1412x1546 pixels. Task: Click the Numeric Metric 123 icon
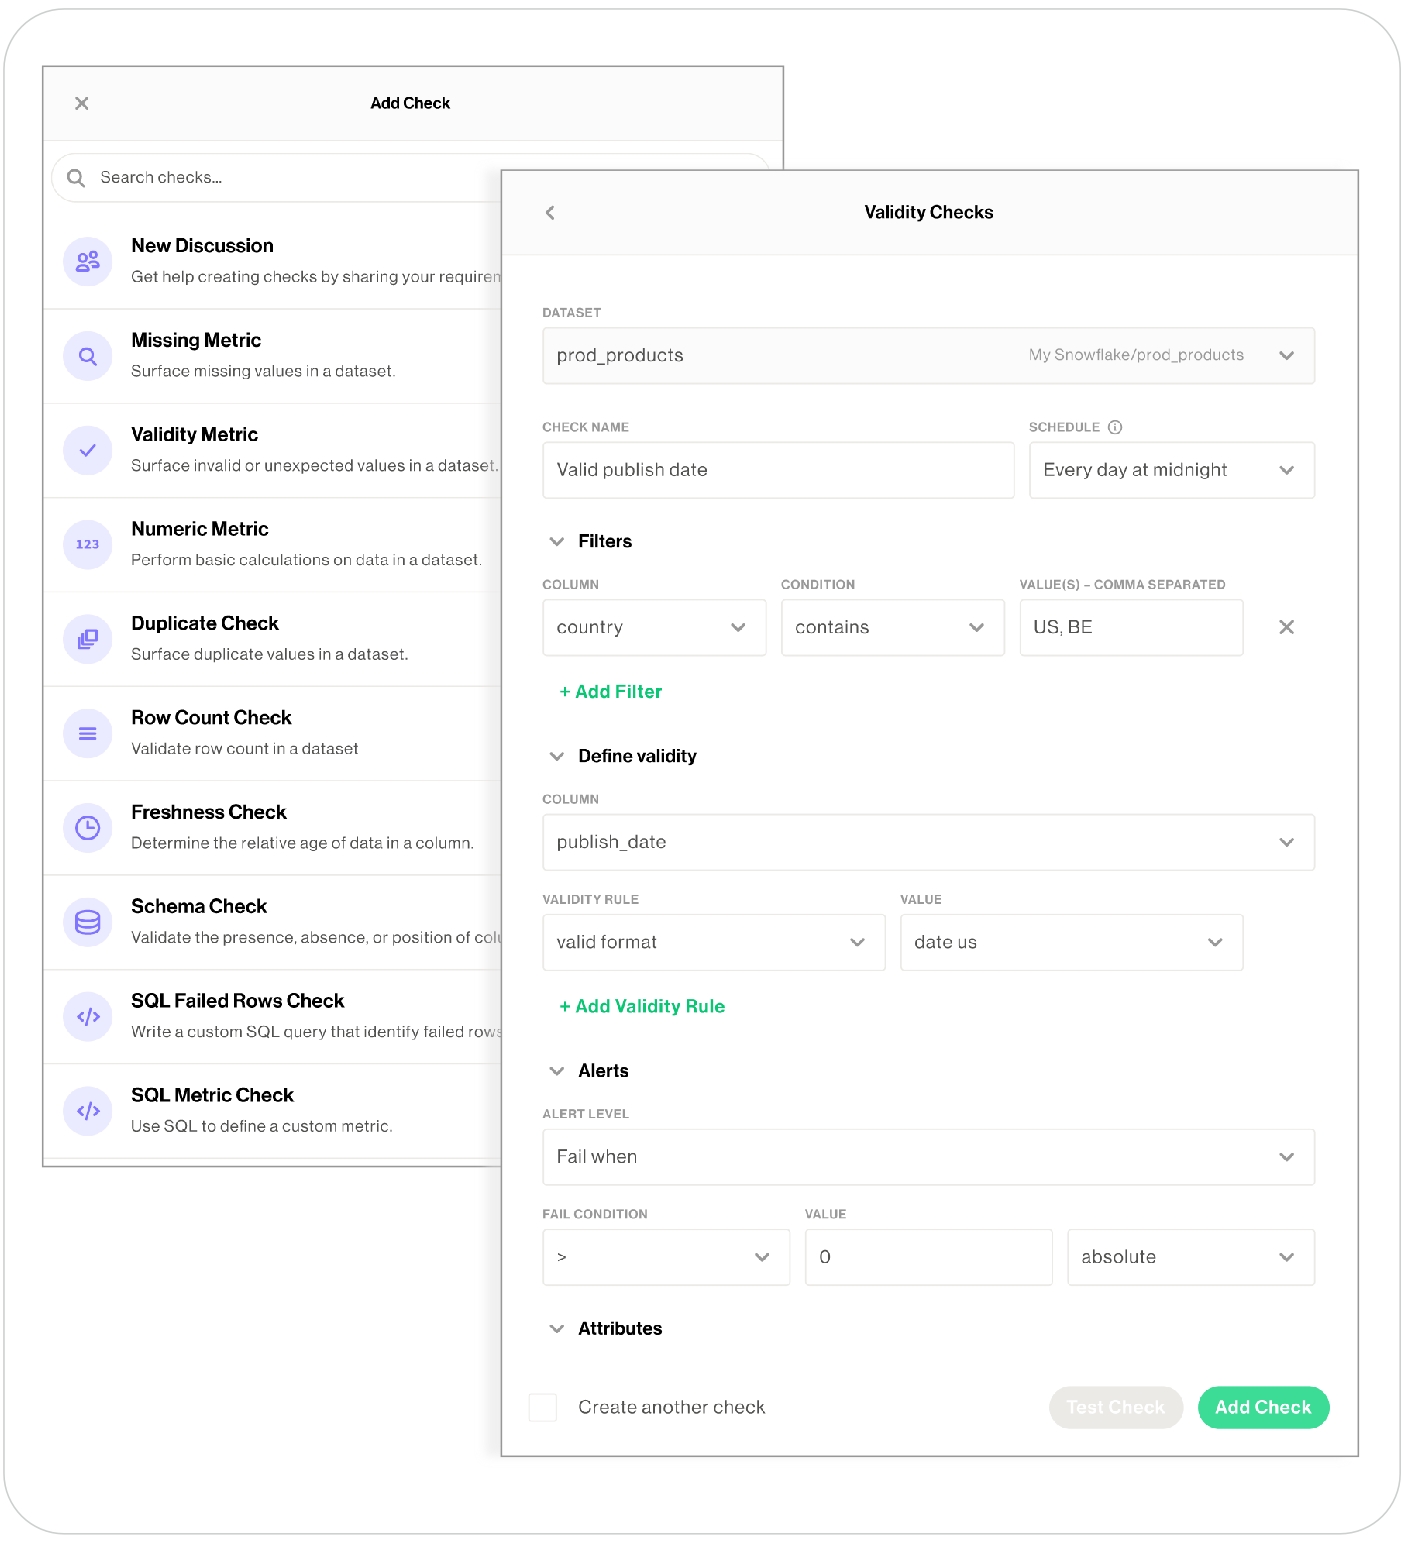[x=88, y=545]
